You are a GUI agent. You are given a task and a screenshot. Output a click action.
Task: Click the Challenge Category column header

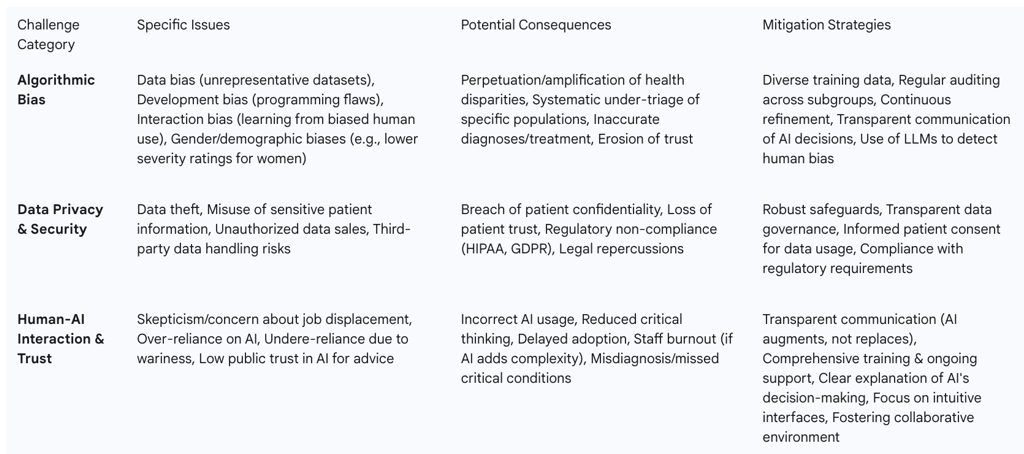48,34
